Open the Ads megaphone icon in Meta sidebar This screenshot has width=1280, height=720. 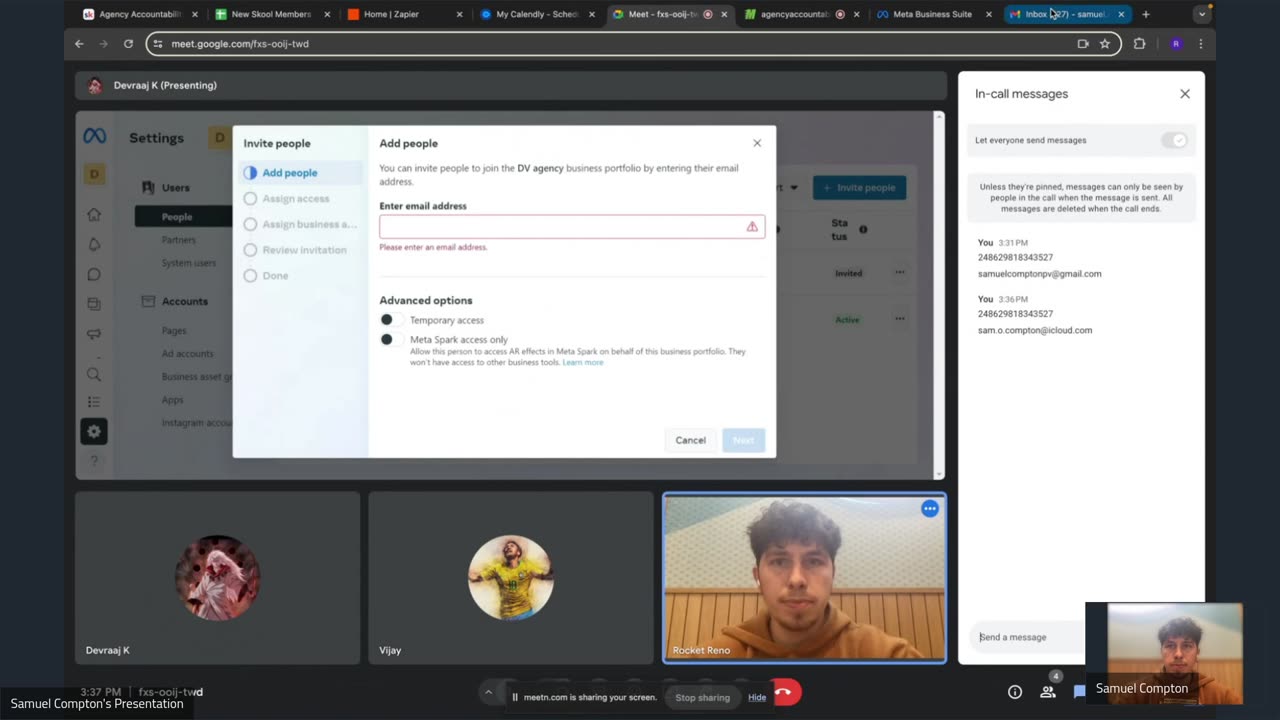pyautogui.click(x=94, y=334)
